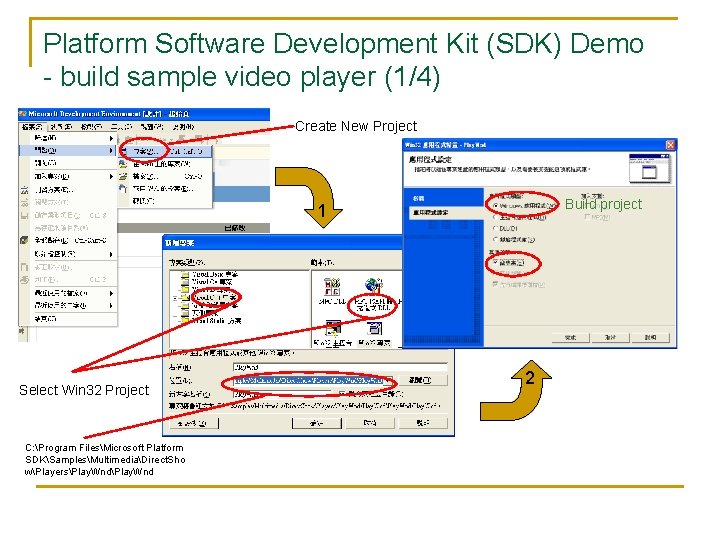Click the open-solution icon in File menu margin
This screenshot has width=720, height=540.
24,190
